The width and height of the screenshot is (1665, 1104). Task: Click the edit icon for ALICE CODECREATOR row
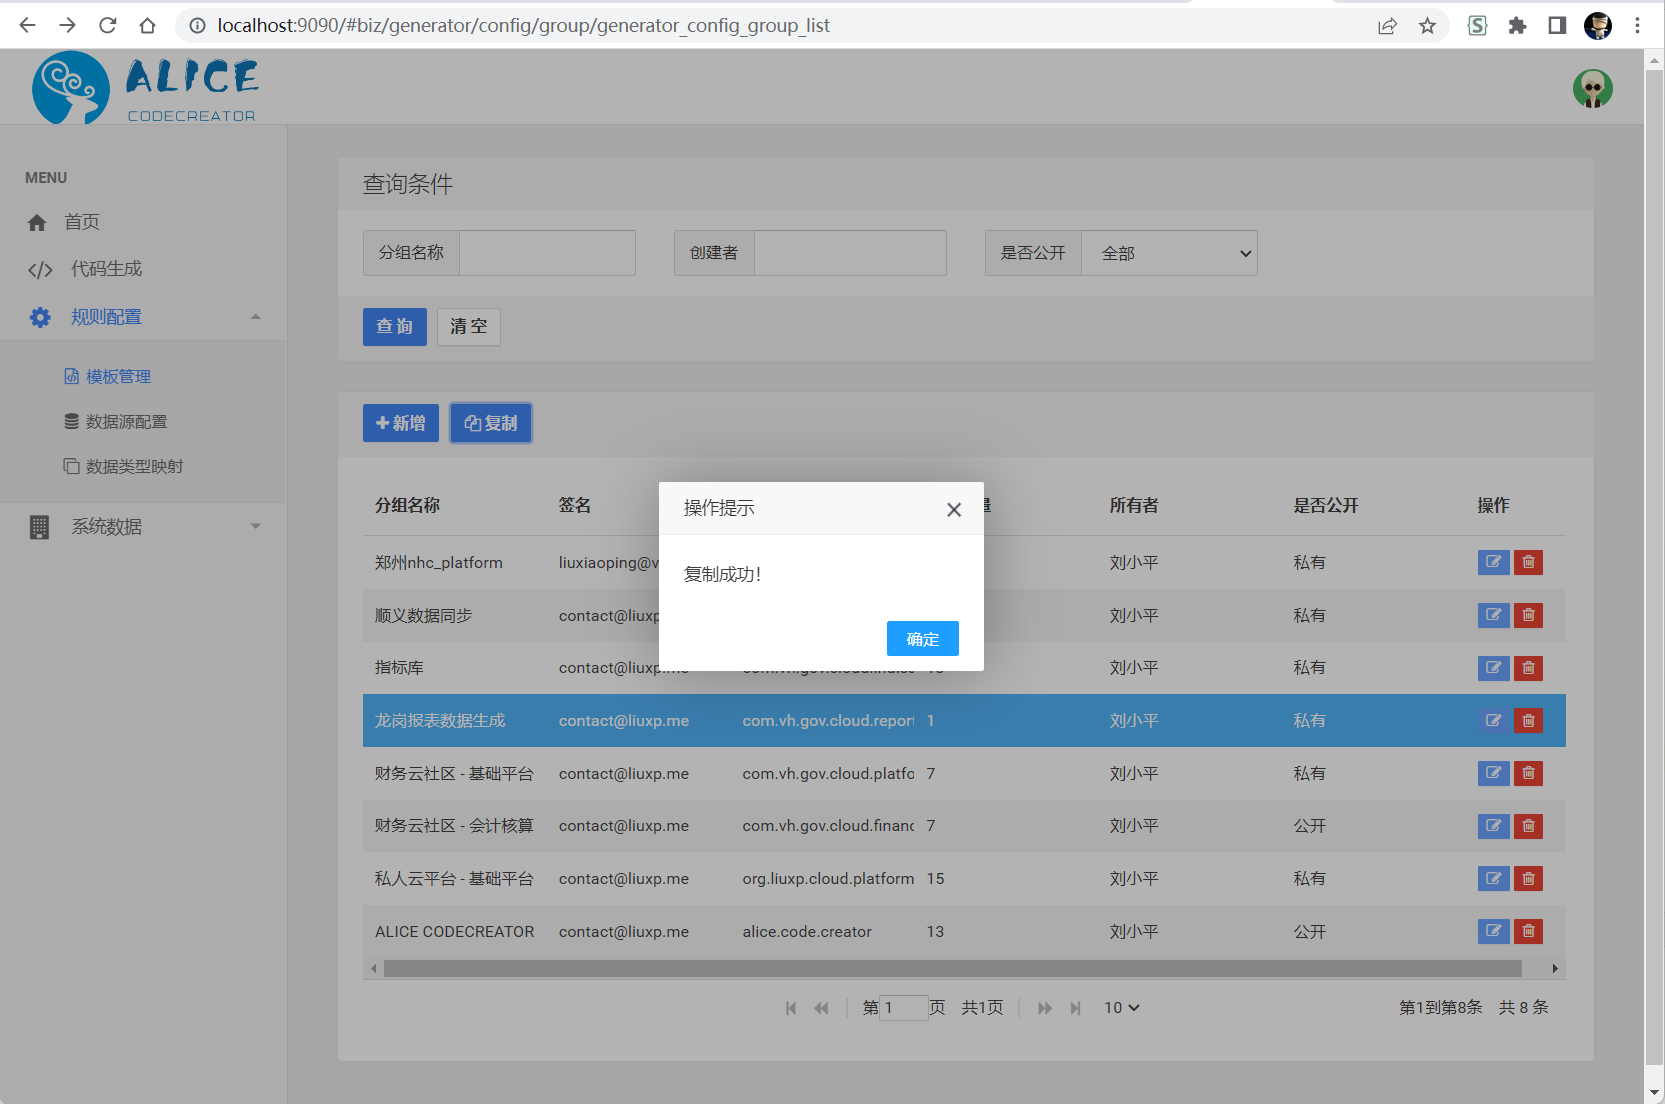(1493, 931)
